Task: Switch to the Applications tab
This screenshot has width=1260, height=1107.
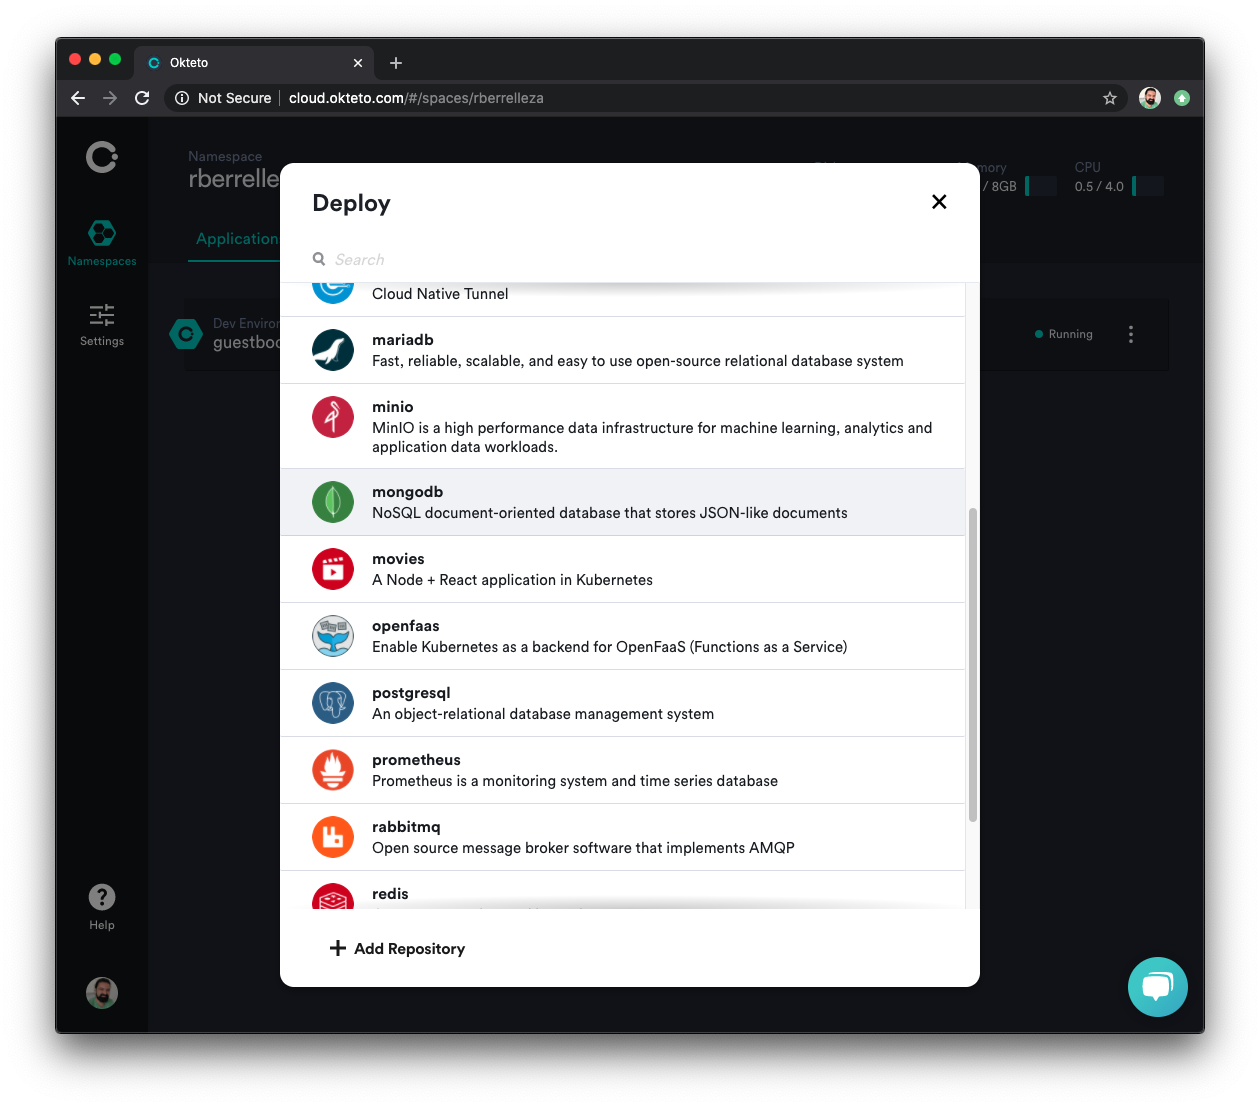Action: pyautogui.click(x=237, y=239)
